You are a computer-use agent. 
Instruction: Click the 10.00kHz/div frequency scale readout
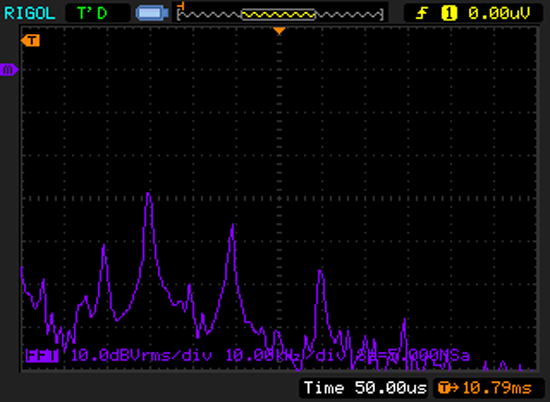pos(285,355)
